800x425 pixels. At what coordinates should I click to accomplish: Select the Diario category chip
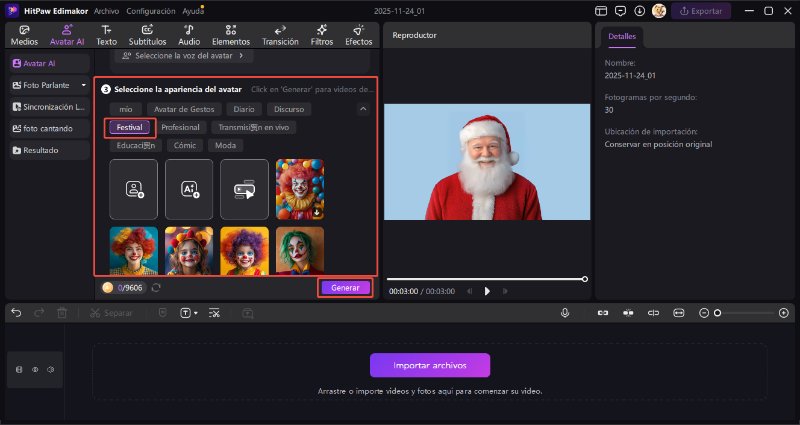[x=244, y=109]
